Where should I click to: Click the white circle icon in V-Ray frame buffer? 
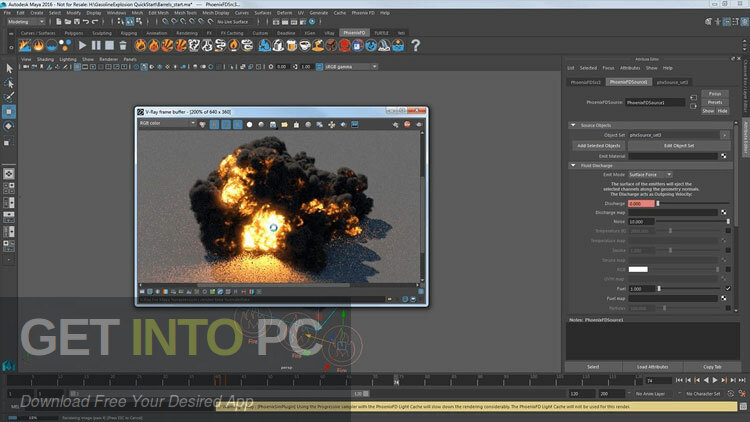point(249,124)
